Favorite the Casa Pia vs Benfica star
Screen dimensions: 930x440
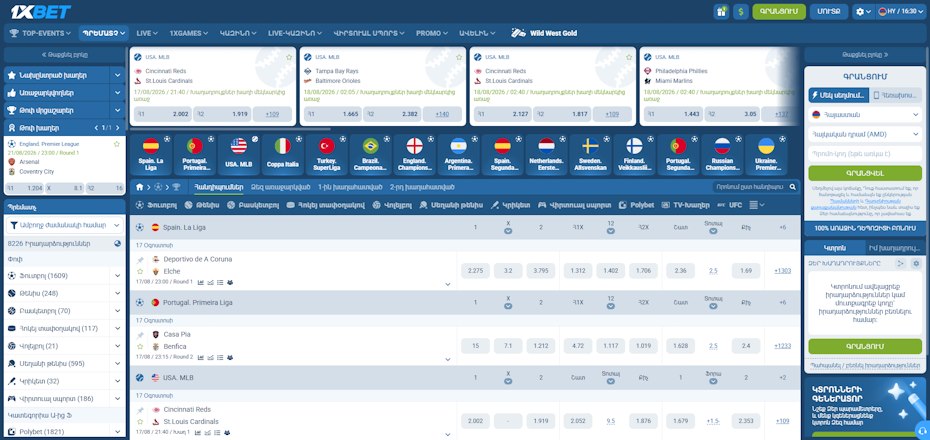(x=140, y=346)
